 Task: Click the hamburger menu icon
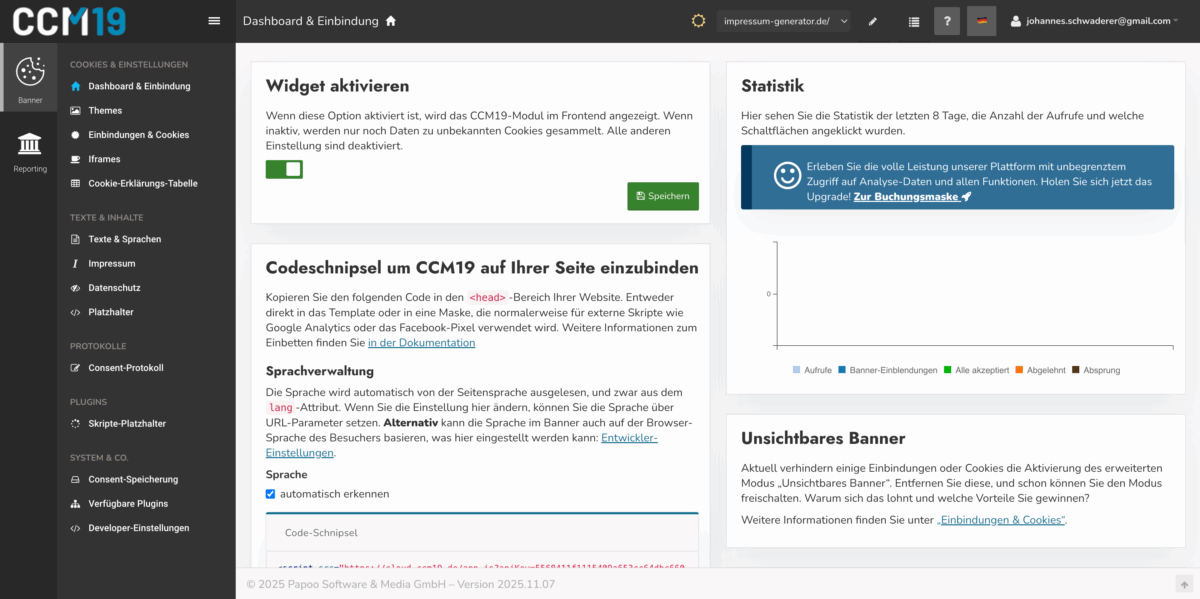214,21
